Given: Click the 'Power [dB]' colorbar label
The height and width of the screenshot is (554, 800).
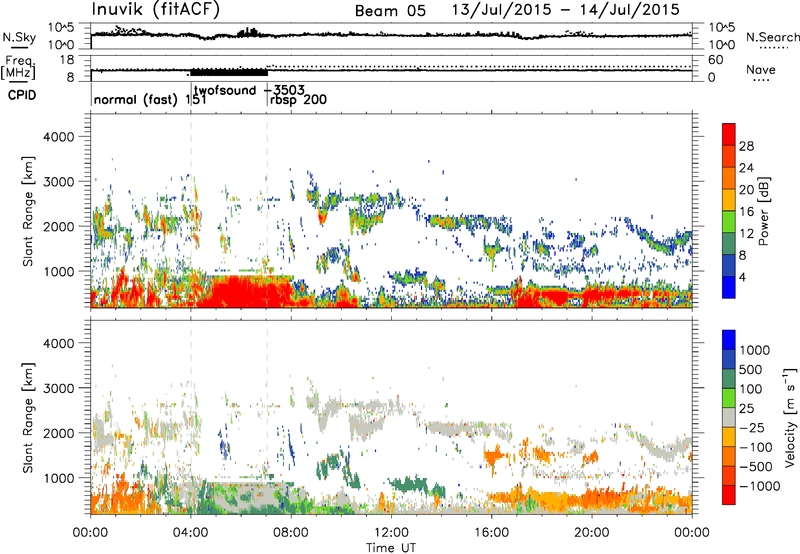Looking at the screenshot, I should [x=764, y=211].
